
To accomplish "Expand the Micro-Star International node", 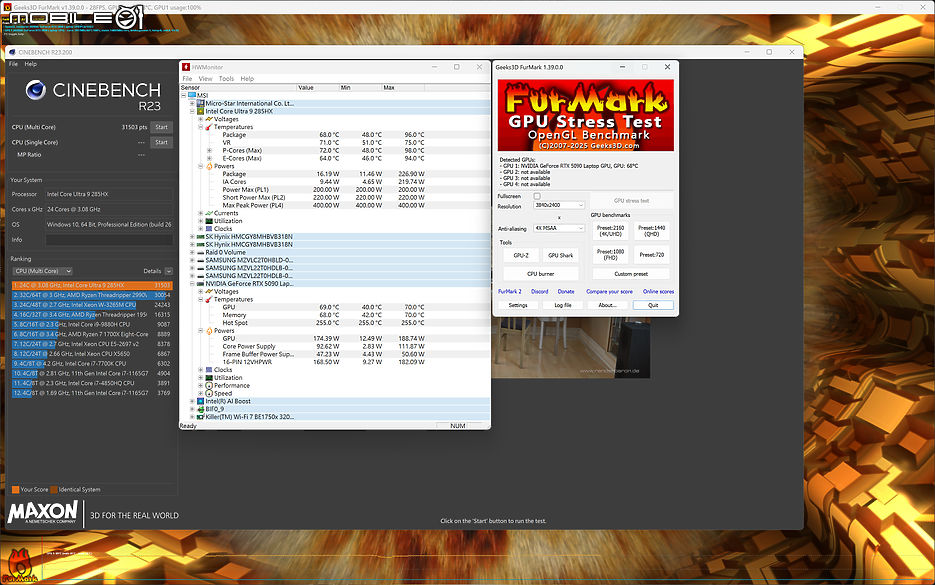I will point(192,103).
